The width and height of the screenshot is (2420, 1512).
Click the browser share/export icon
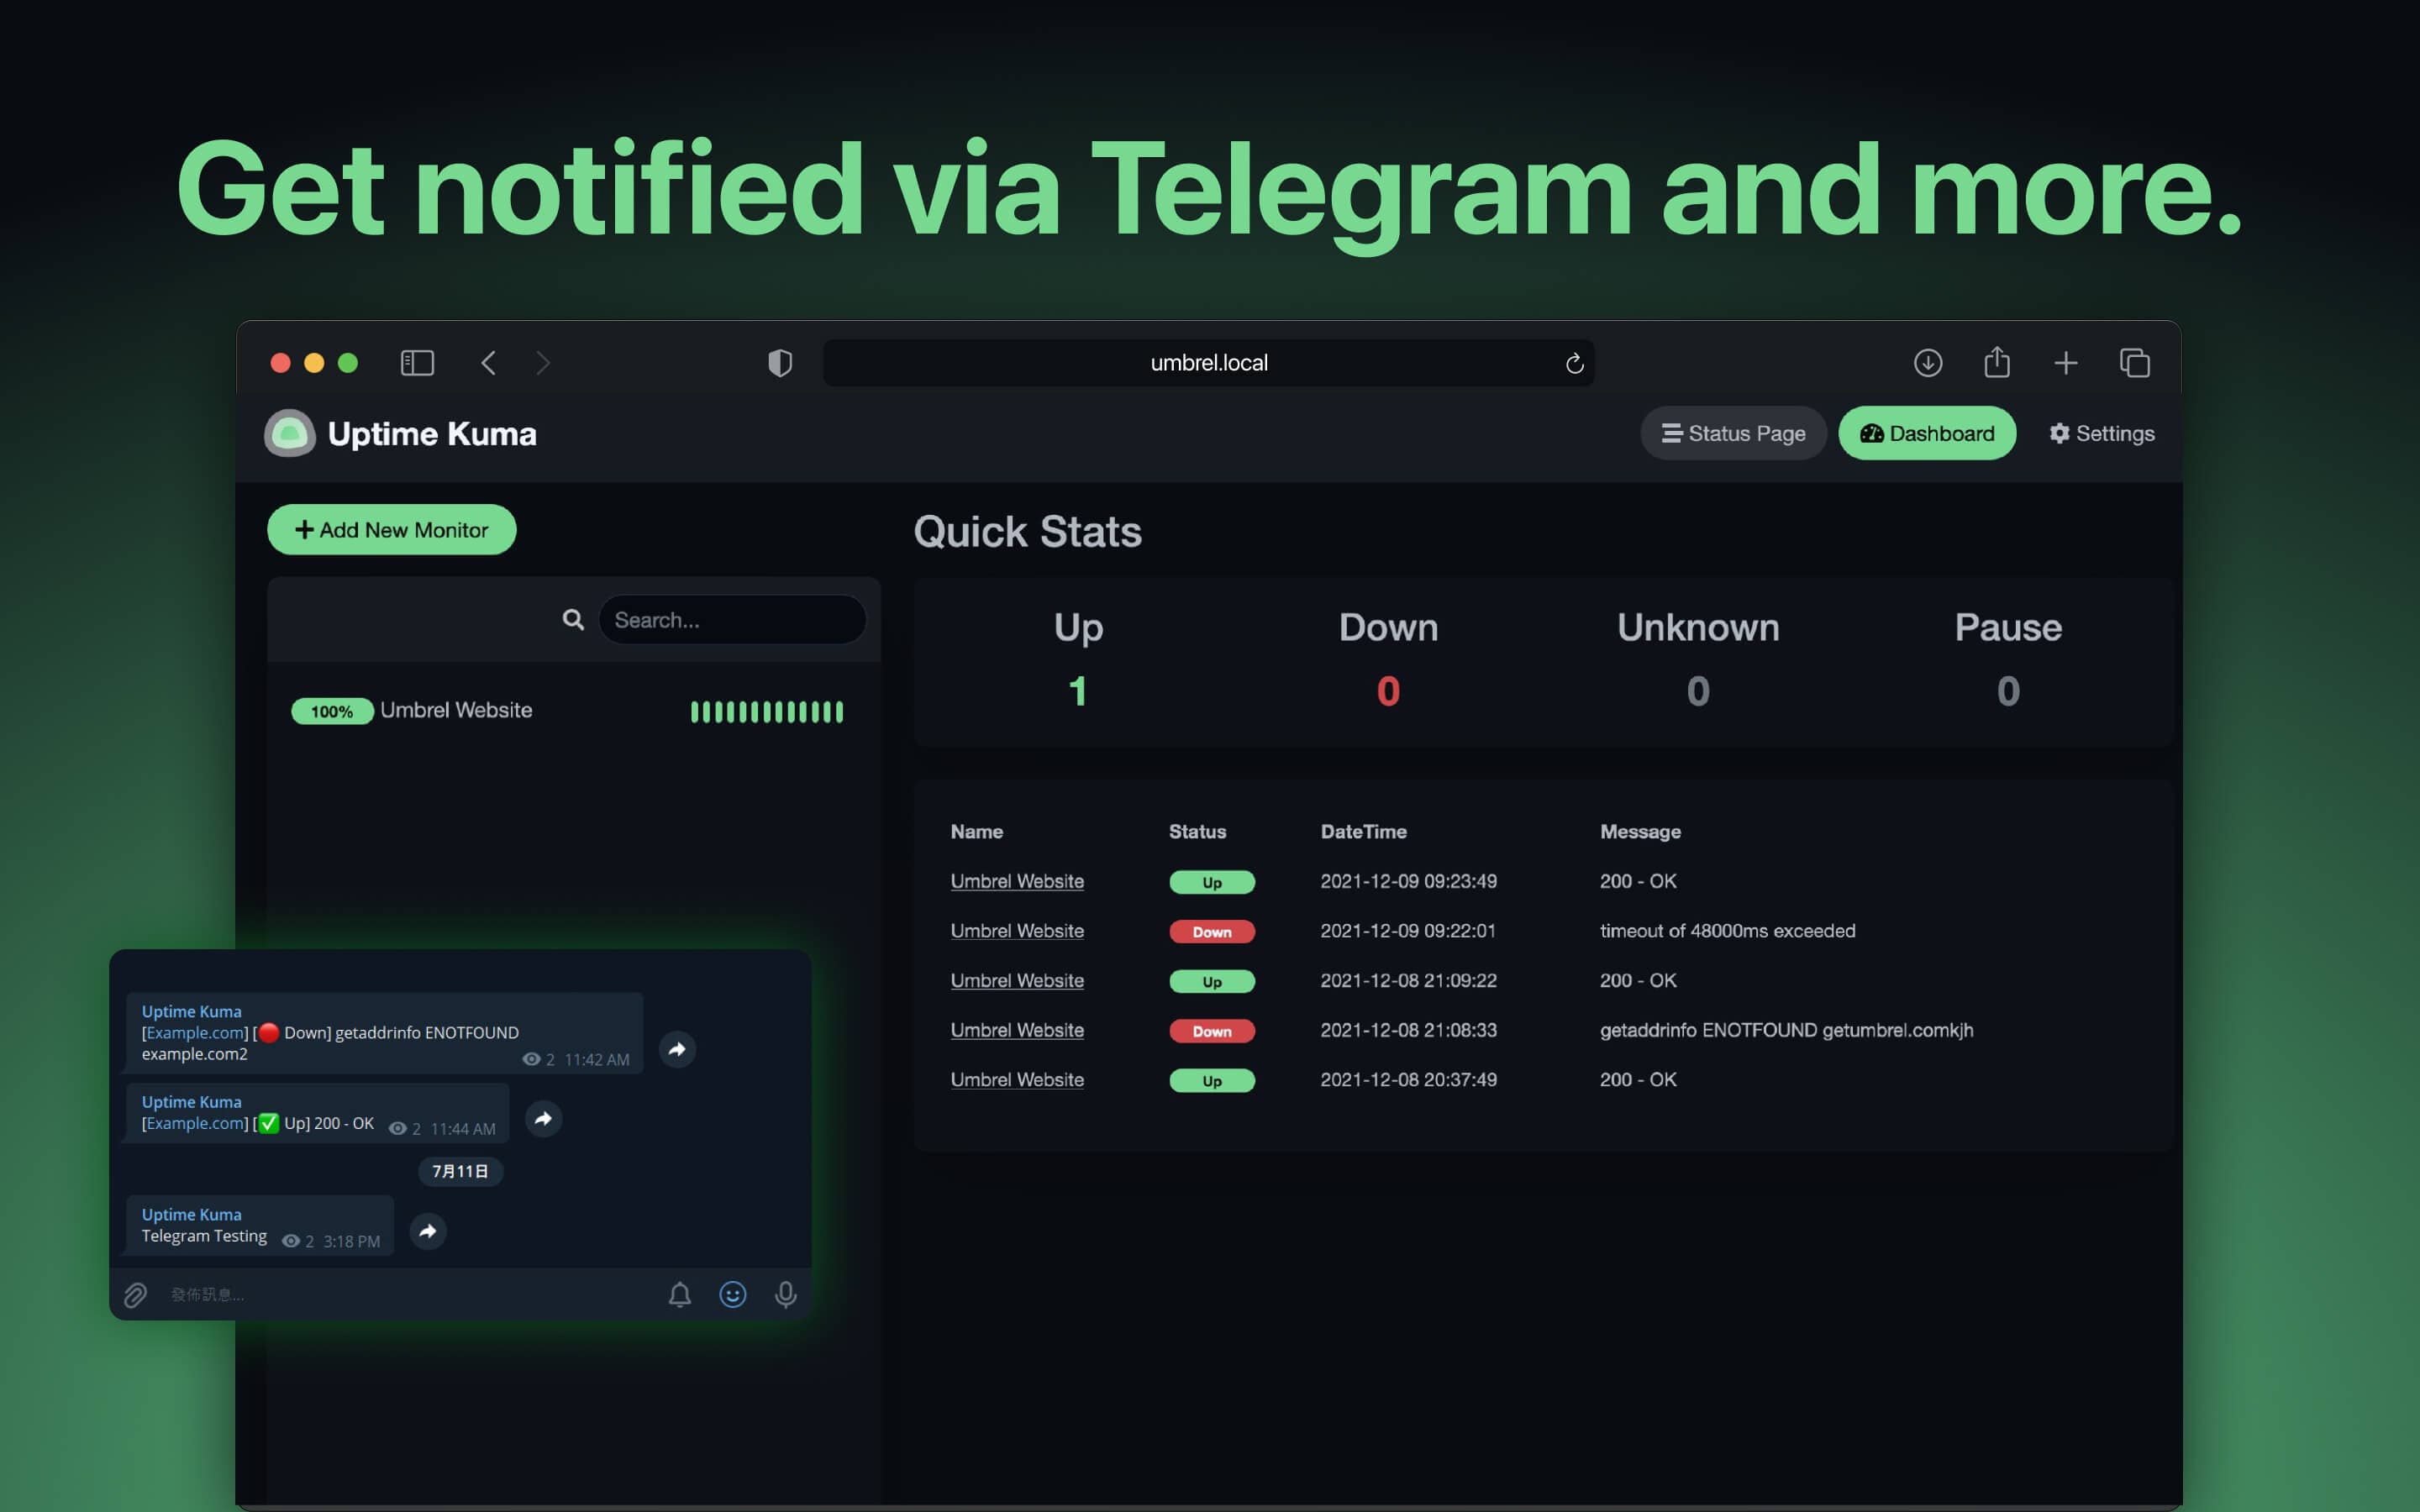(1996, 362)
